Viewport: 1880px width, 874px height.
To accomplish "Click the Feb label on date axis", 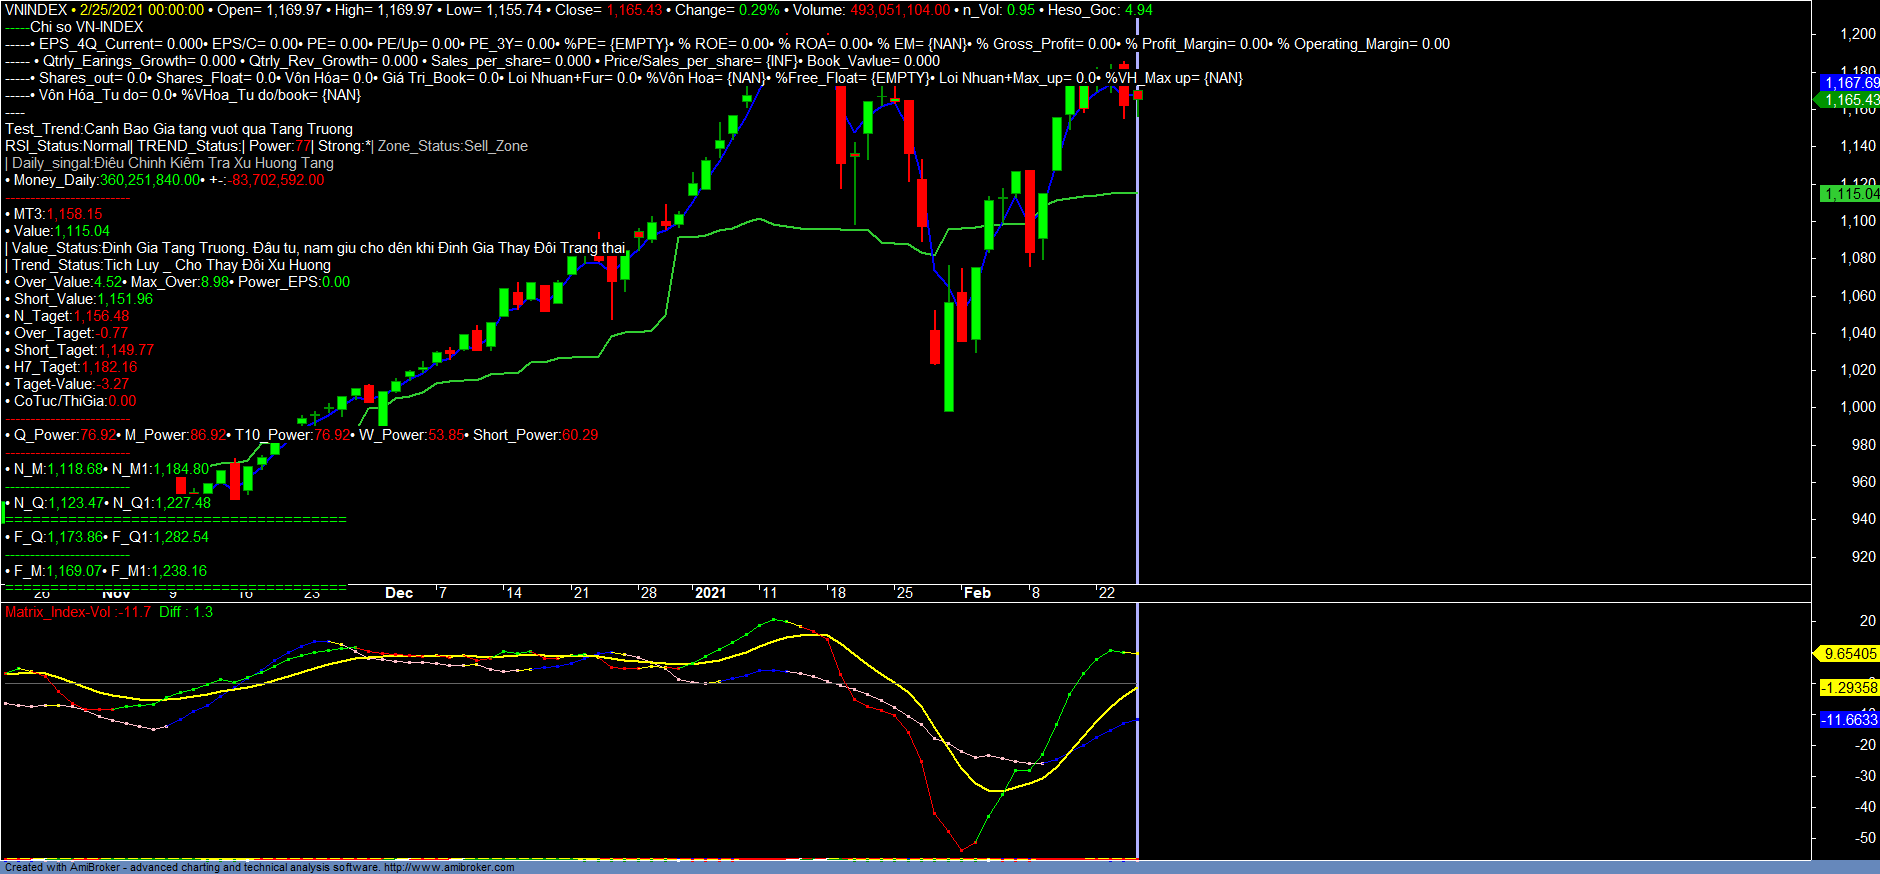I will (977, 593).
